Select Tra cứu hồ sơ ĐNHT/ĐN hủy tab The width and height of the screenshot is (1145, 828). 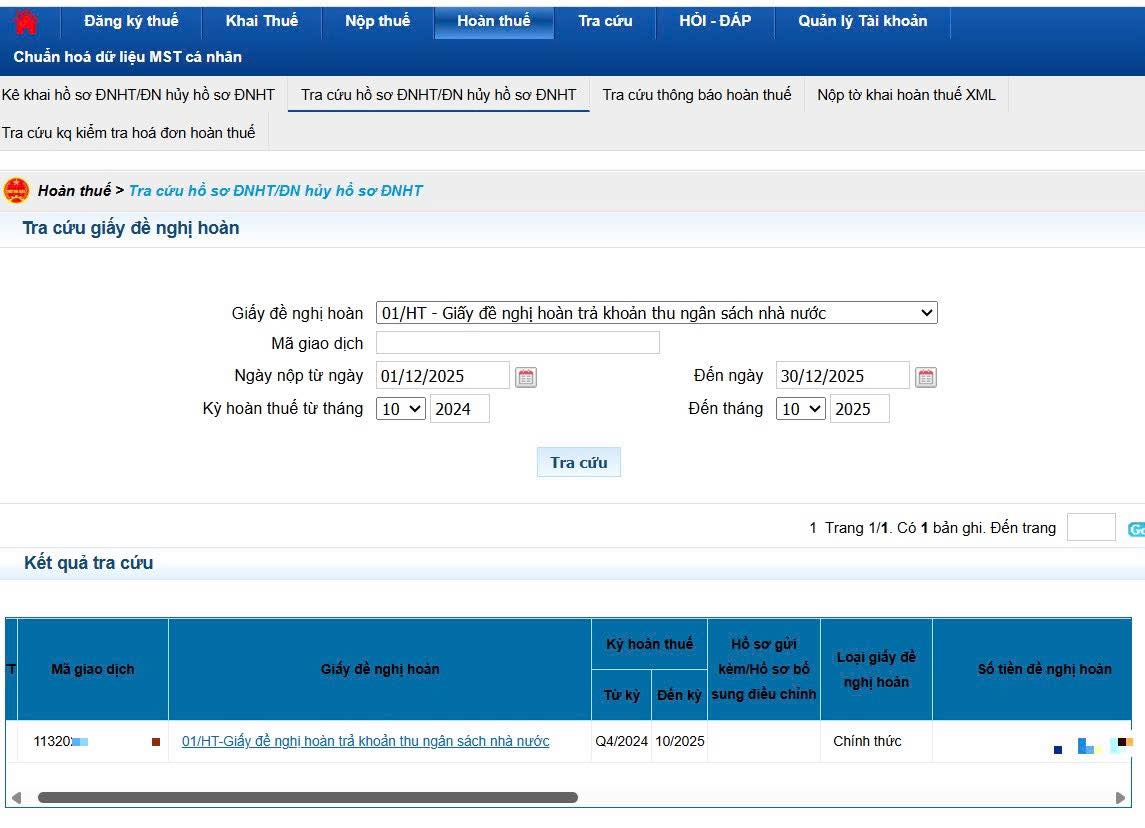coord(439,95)
